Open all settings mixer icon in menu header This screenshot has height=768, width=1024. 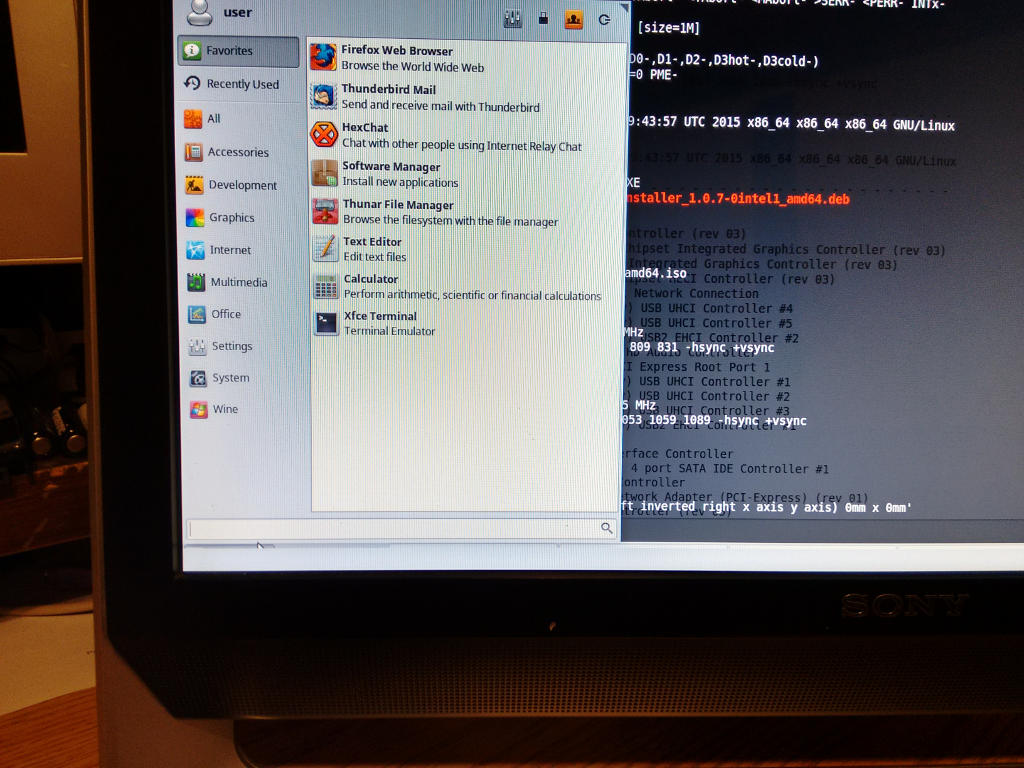coord(513,19)
